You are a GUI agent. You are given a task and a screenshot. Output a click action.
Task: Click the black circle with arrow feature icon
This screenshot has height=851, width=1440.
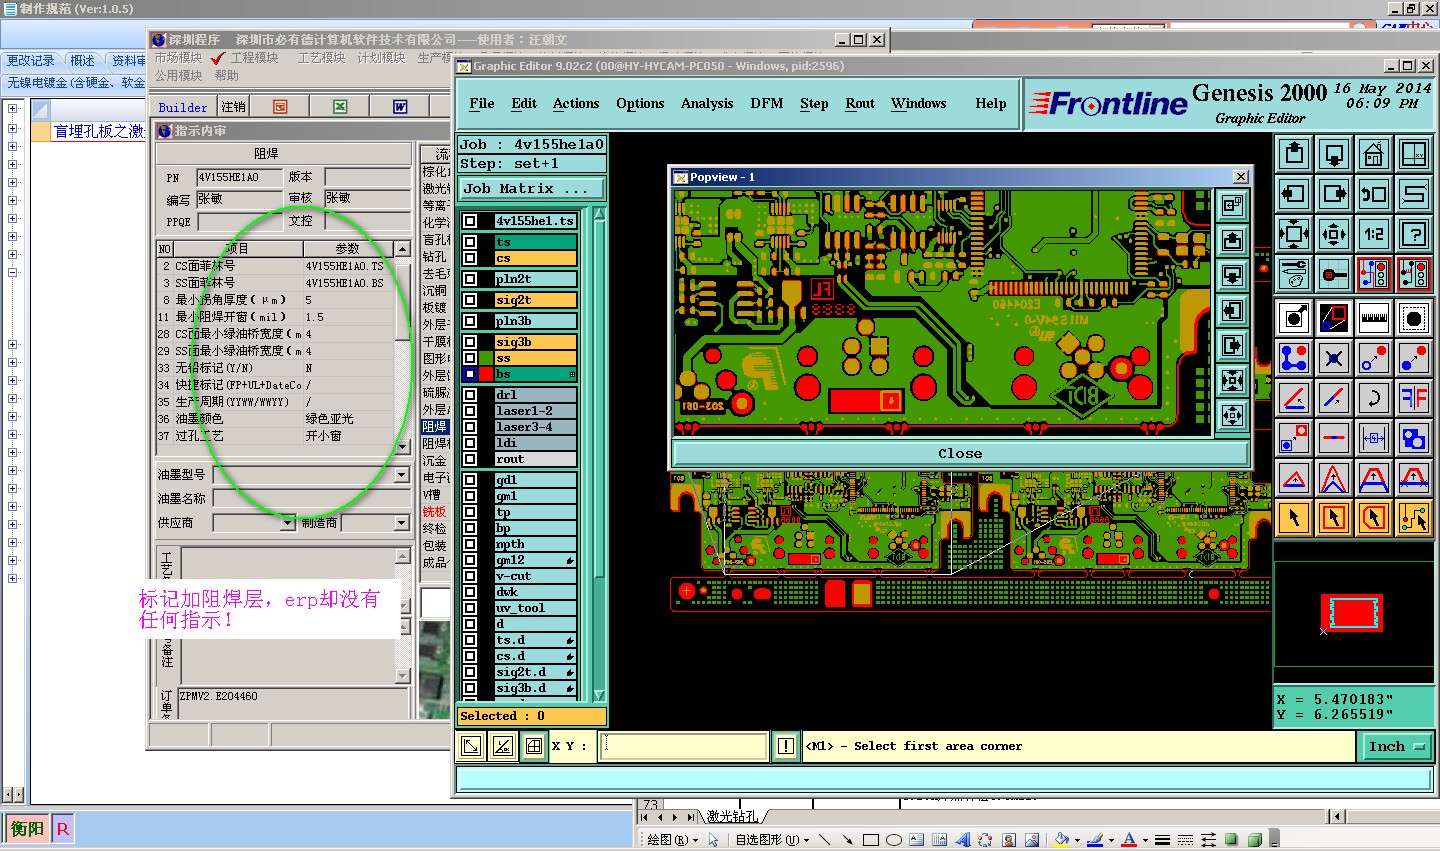coord(1294,319)
